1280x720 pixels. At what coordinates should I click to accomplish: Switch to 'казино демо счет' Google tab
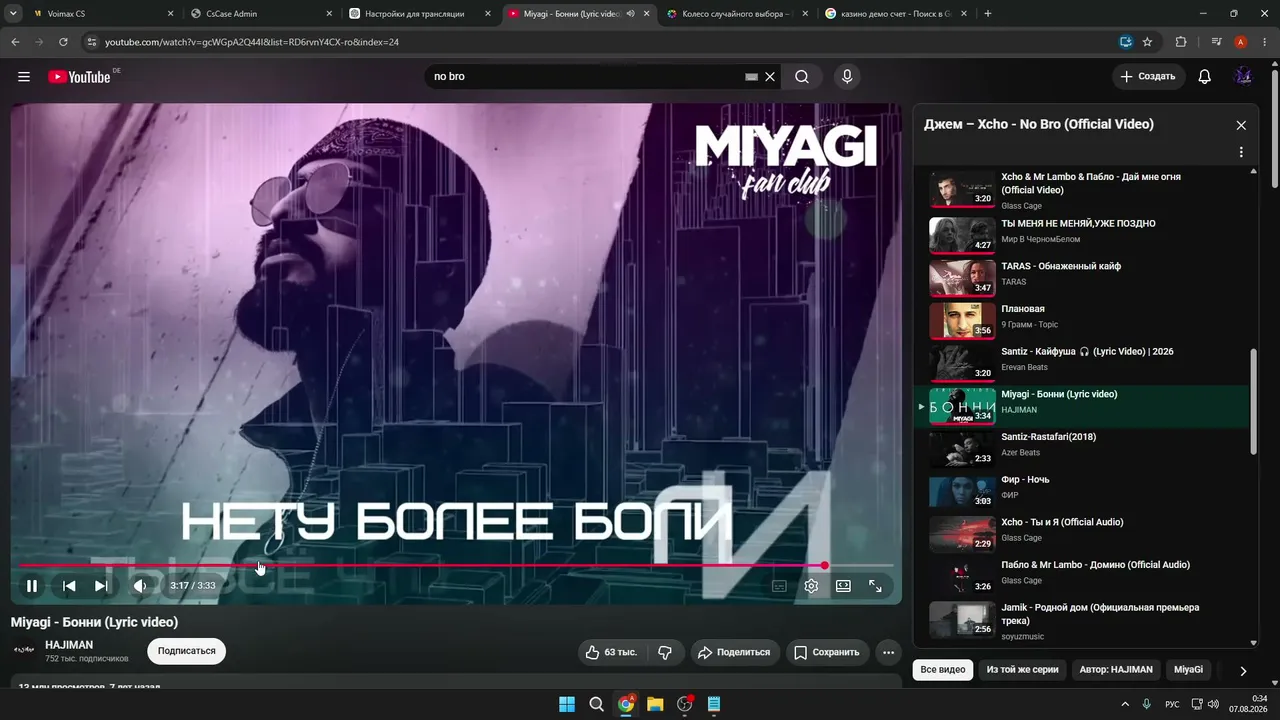898,14
